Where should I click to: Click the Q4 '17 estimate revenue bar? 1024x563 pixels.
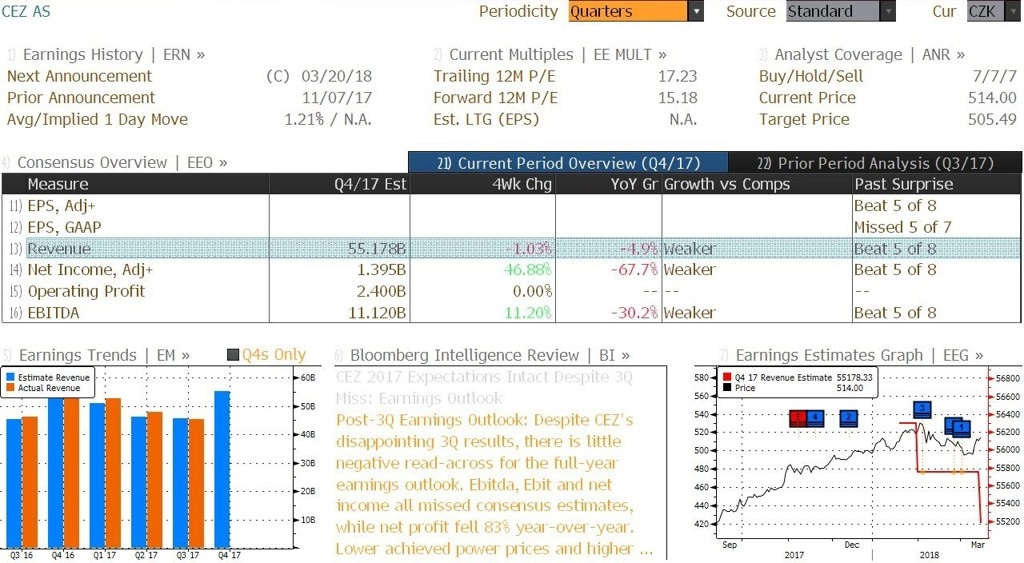tap(222, 470)
